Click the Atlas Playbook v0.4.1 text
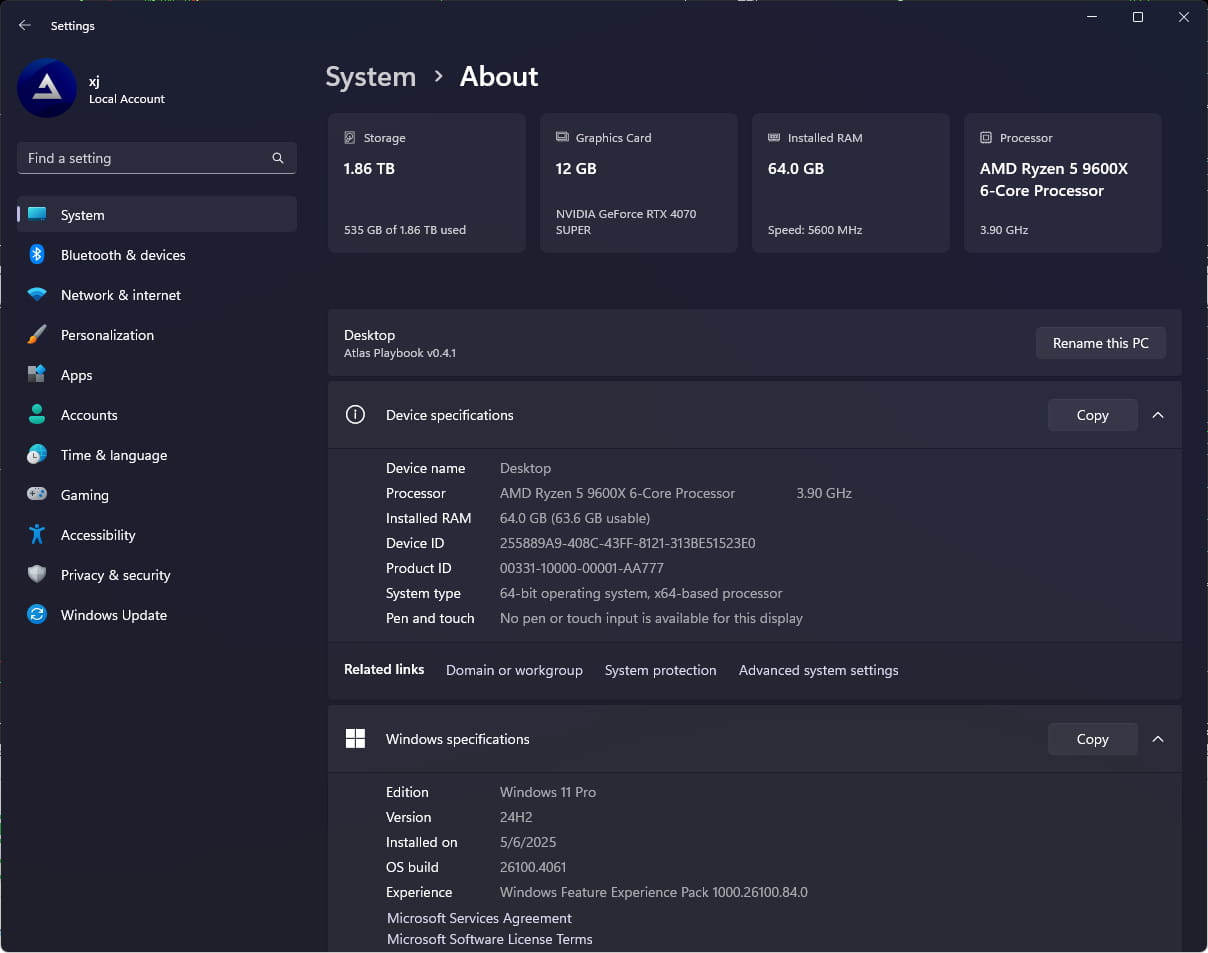Image resolution: width=1208 pixels, height=953 pixels. click(x=400, y=353)
